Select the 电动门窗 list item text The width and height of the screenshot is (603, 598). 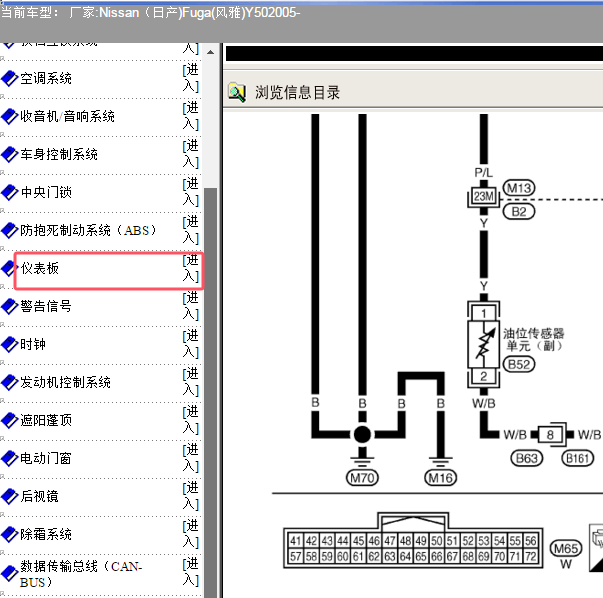(46, 458)
